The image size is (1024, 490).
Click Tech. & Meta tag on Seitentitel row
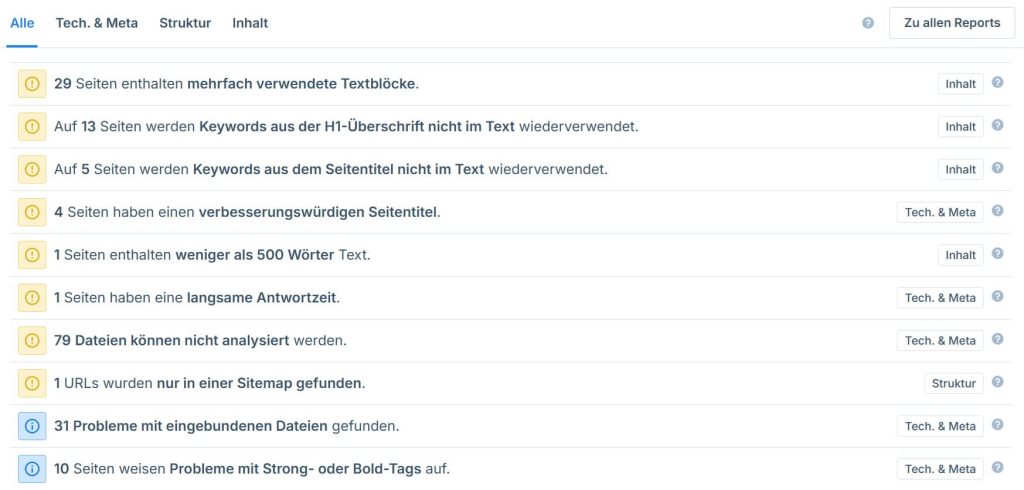(940, 212)
